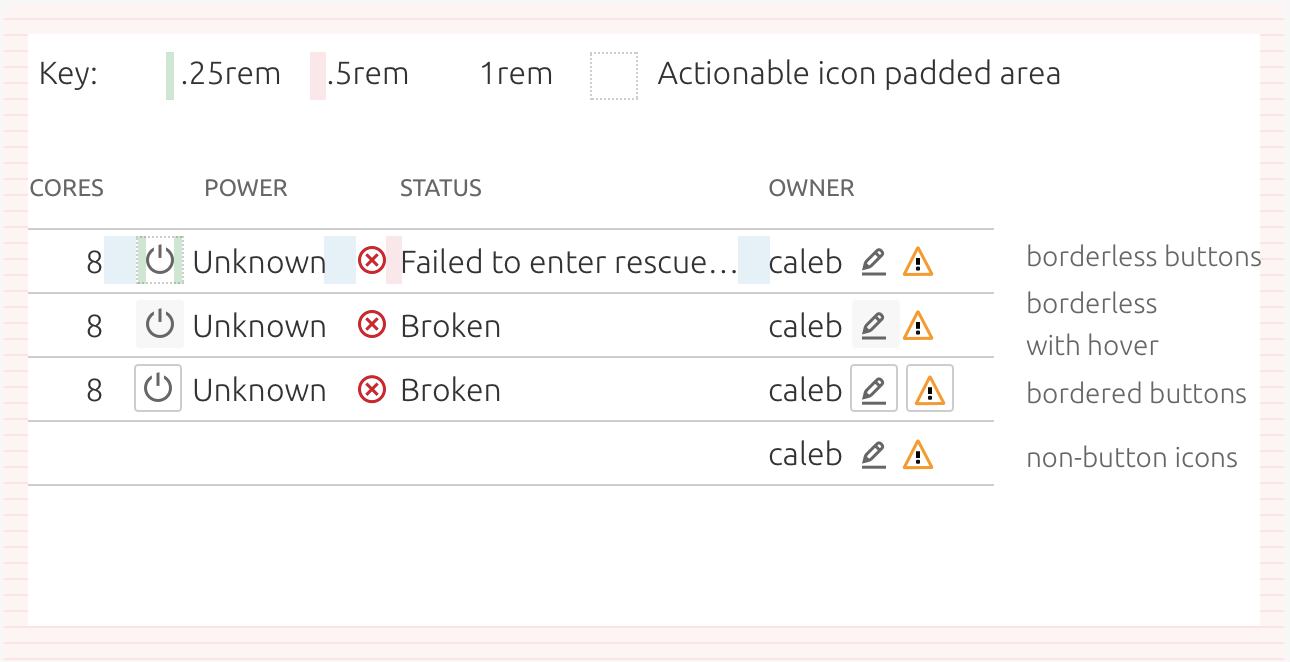This screenshot has width=1290, height=662.
Task: Click the bordered warning triangle button
Action: click(x=930, y=388)
